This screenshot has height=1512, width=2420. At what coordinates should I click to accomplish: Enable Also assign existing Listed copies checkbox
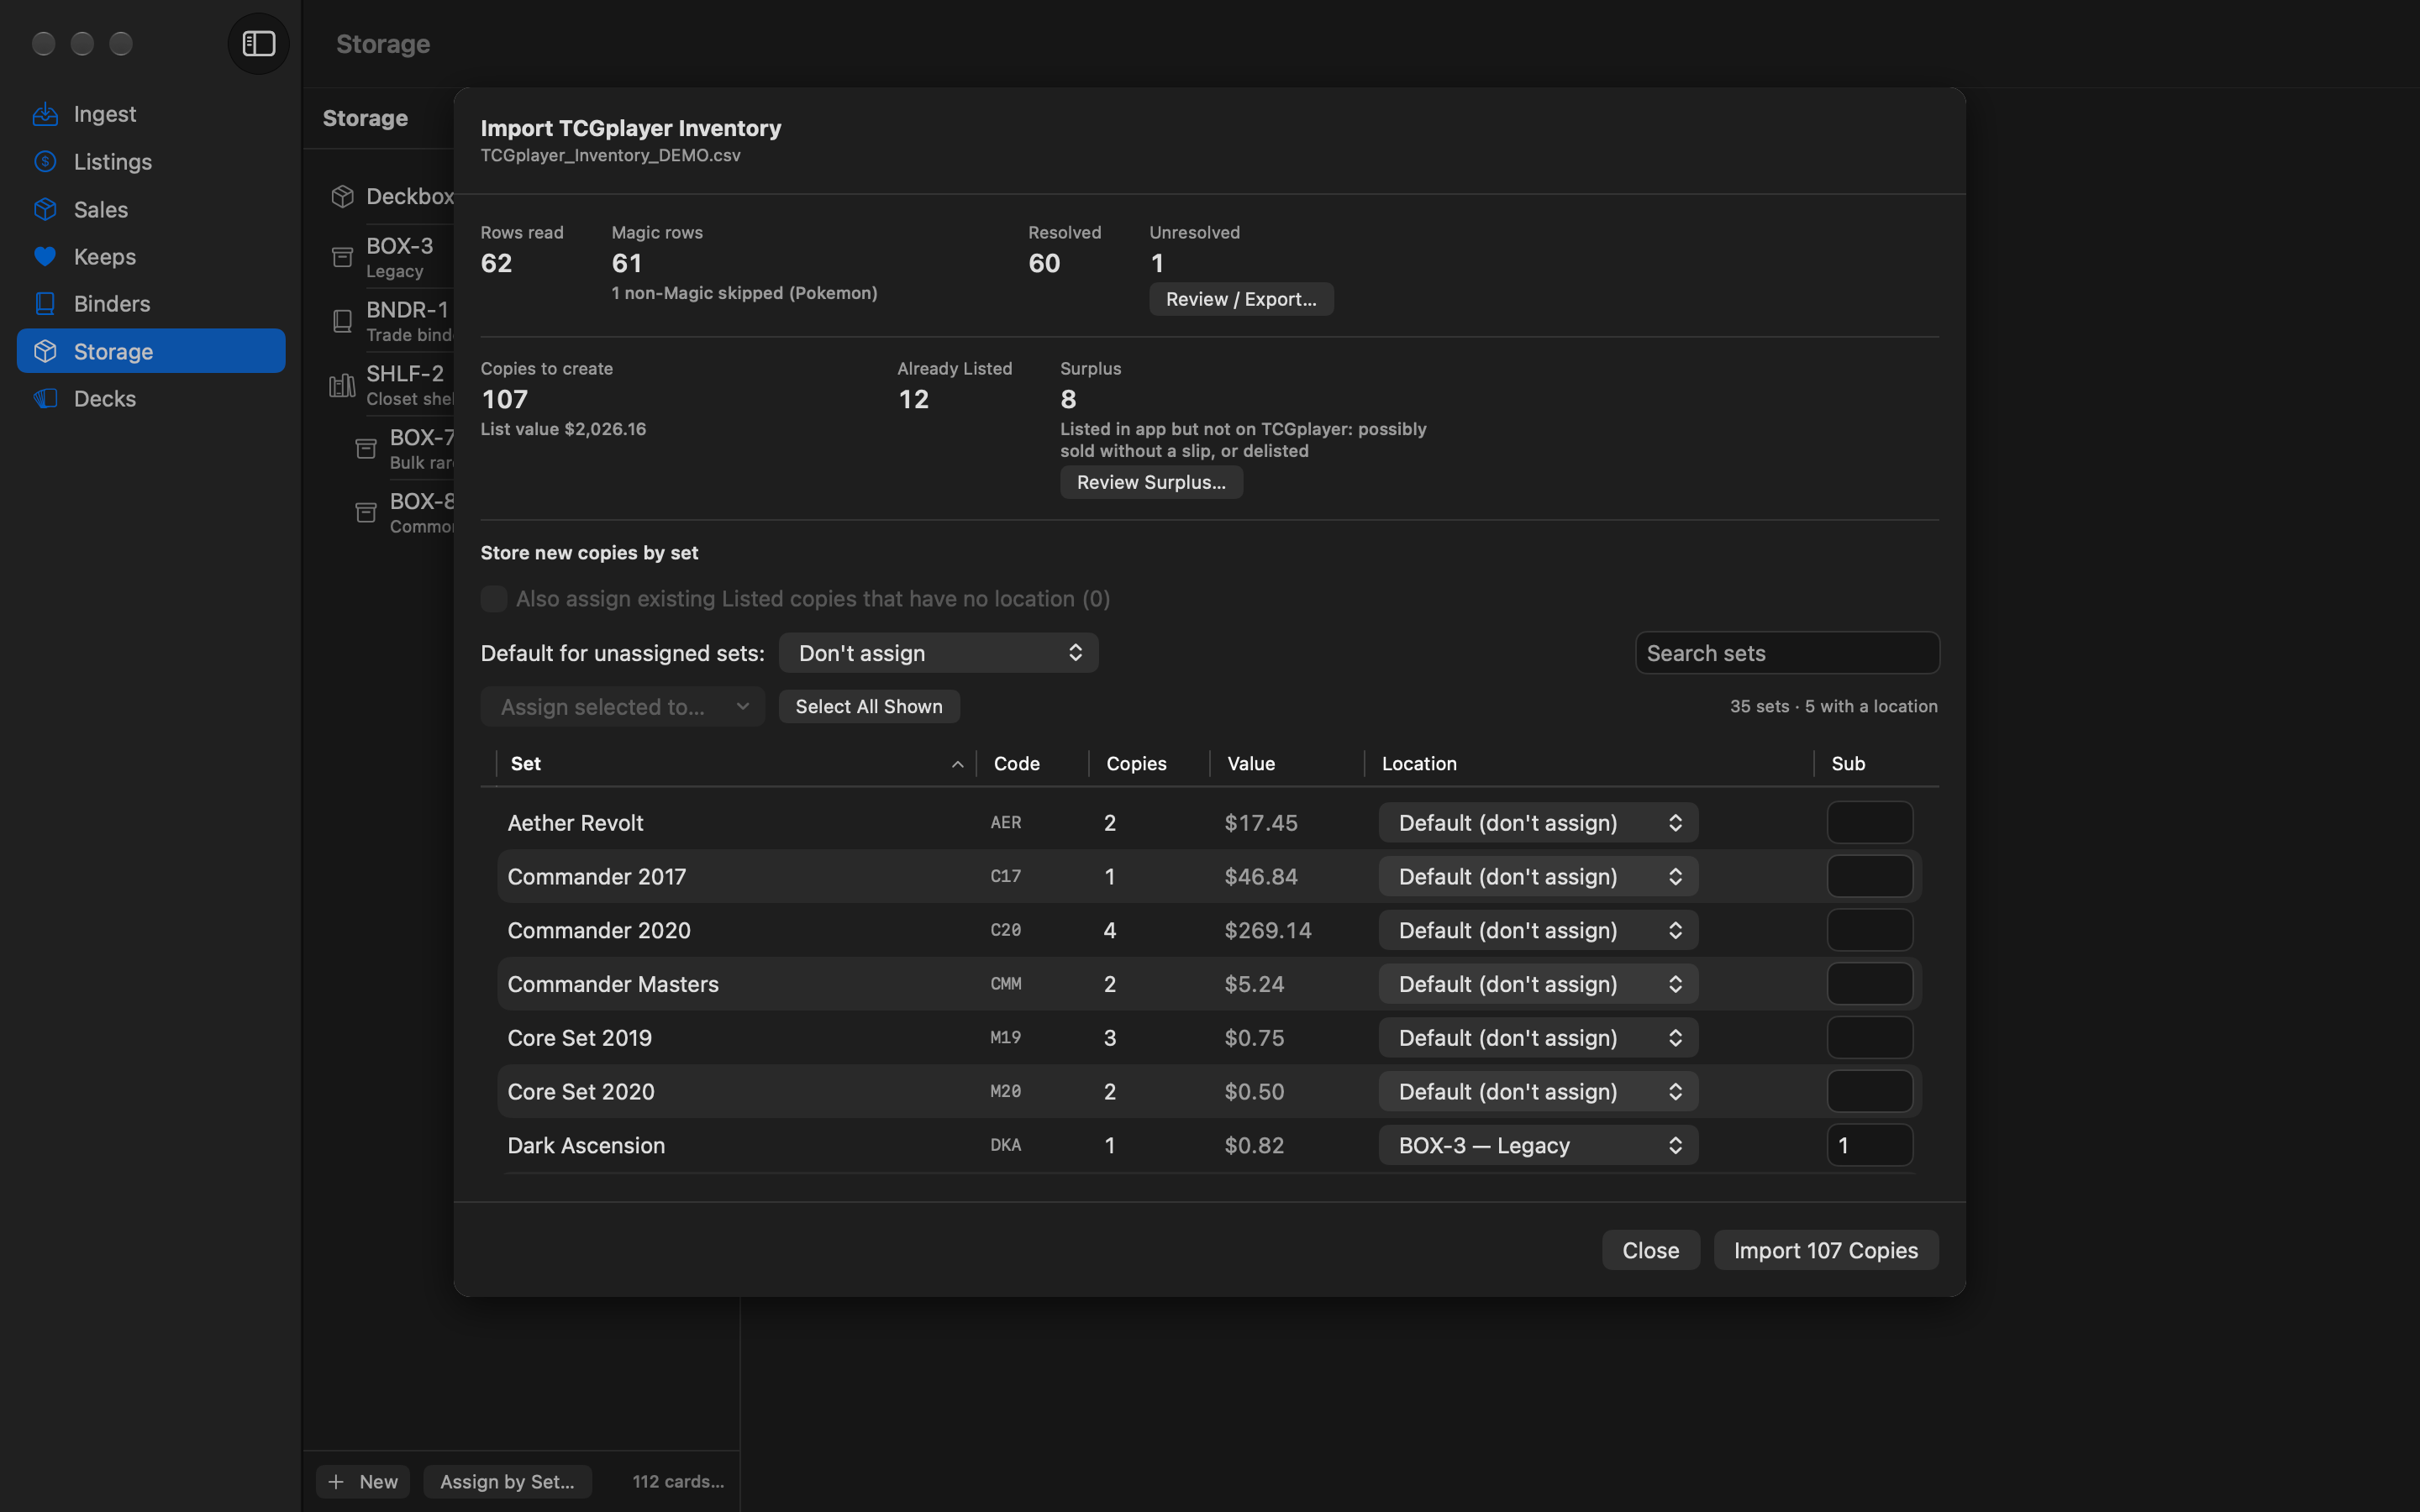coord(494,599)
